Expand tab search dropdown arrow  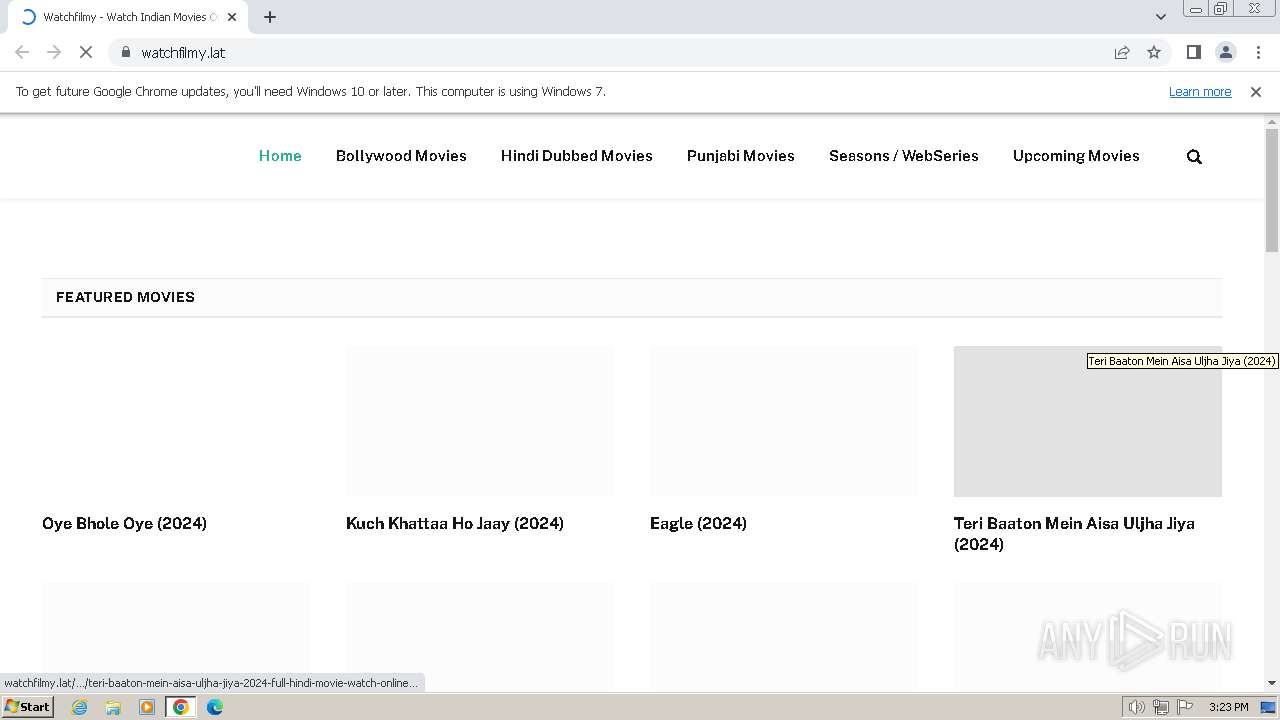point(1160,17)
